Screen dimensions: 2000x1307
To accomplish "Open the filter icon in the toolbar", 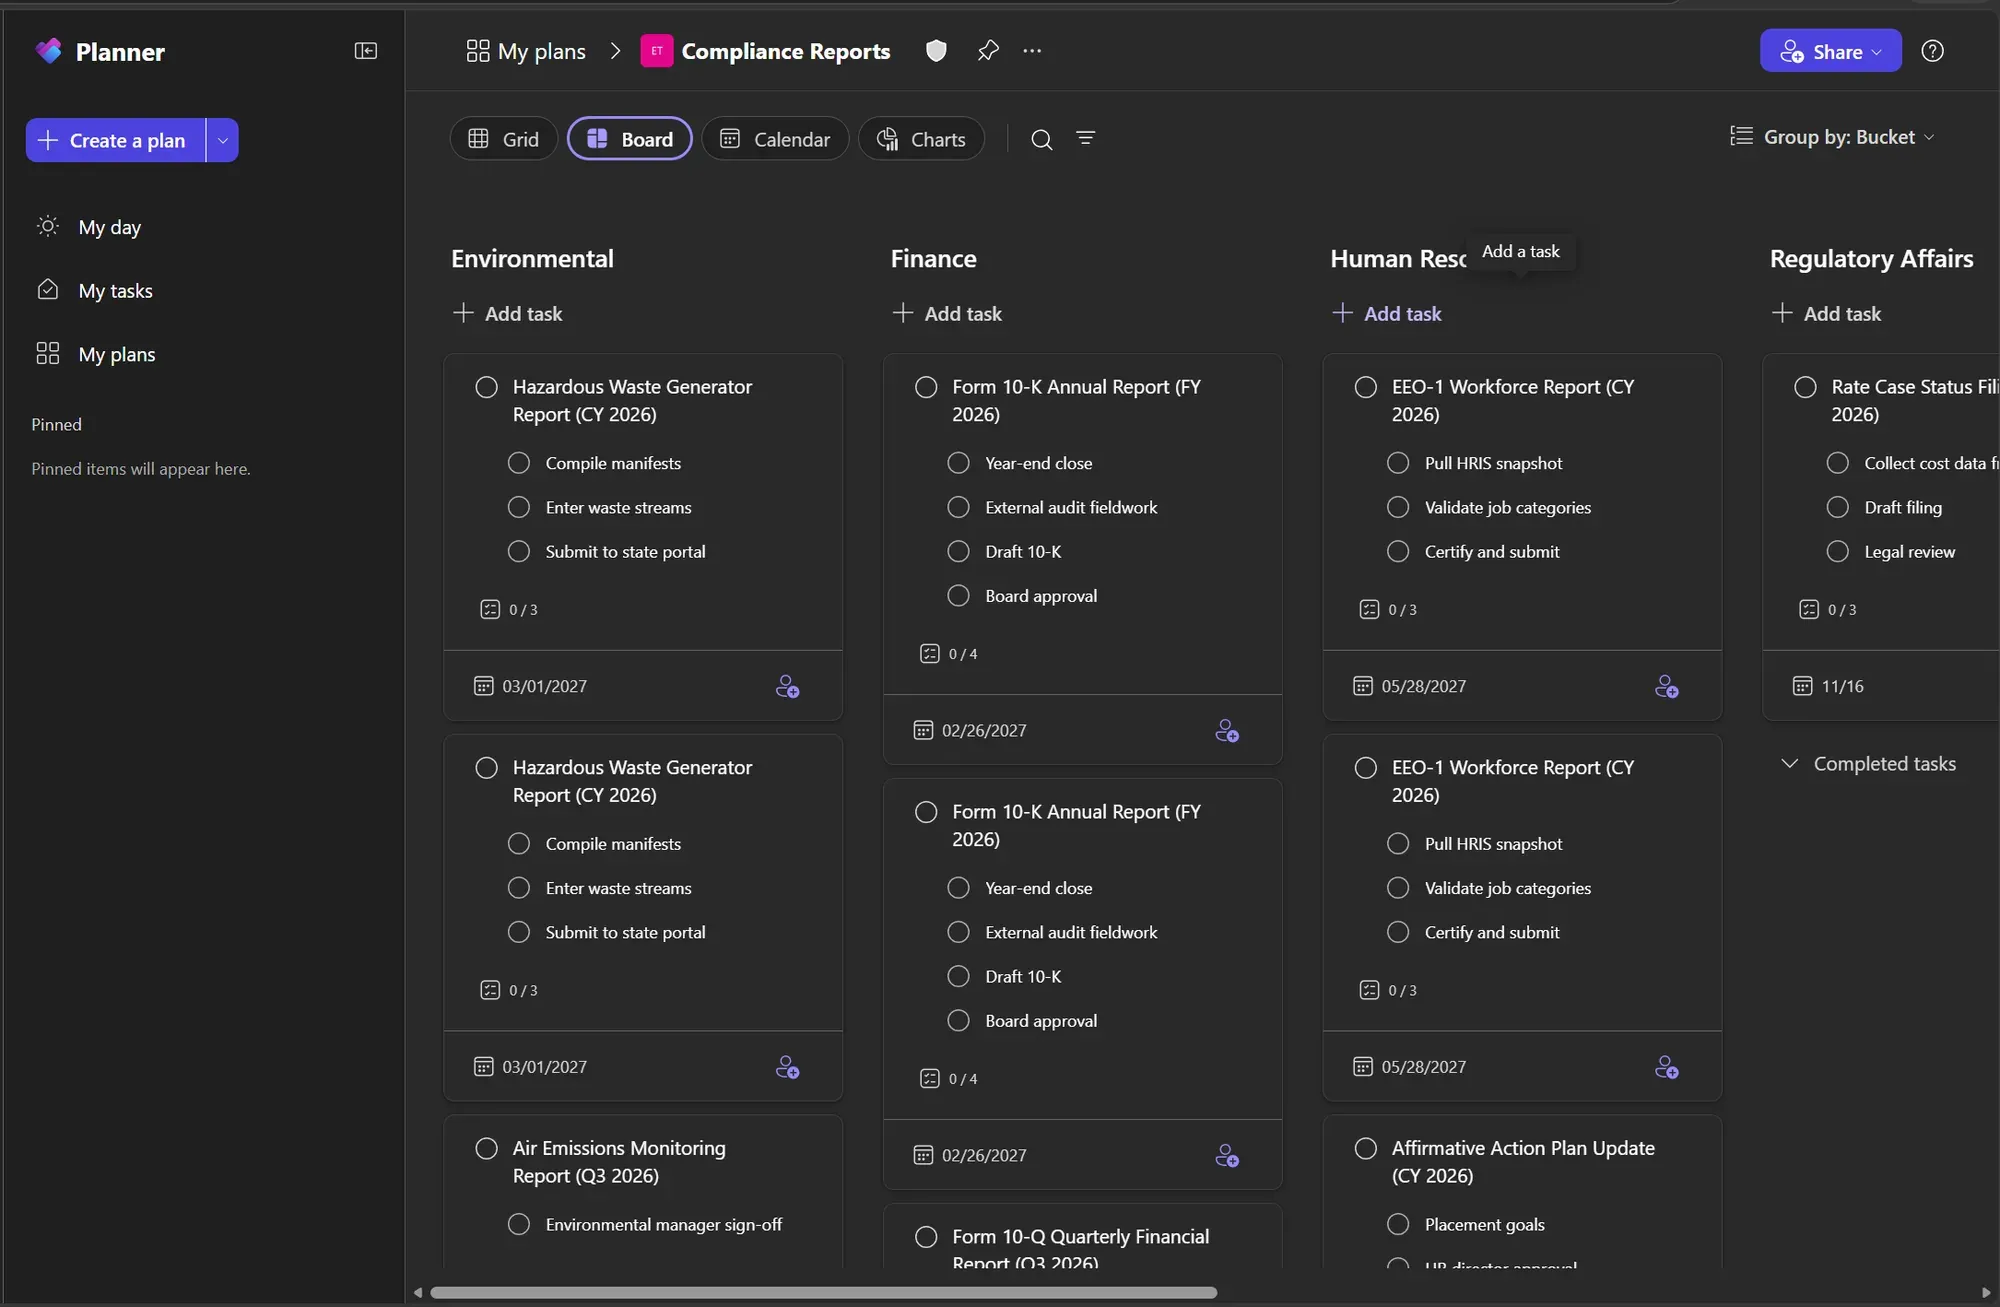I will pyautogui.click(x=1086, y=138).
